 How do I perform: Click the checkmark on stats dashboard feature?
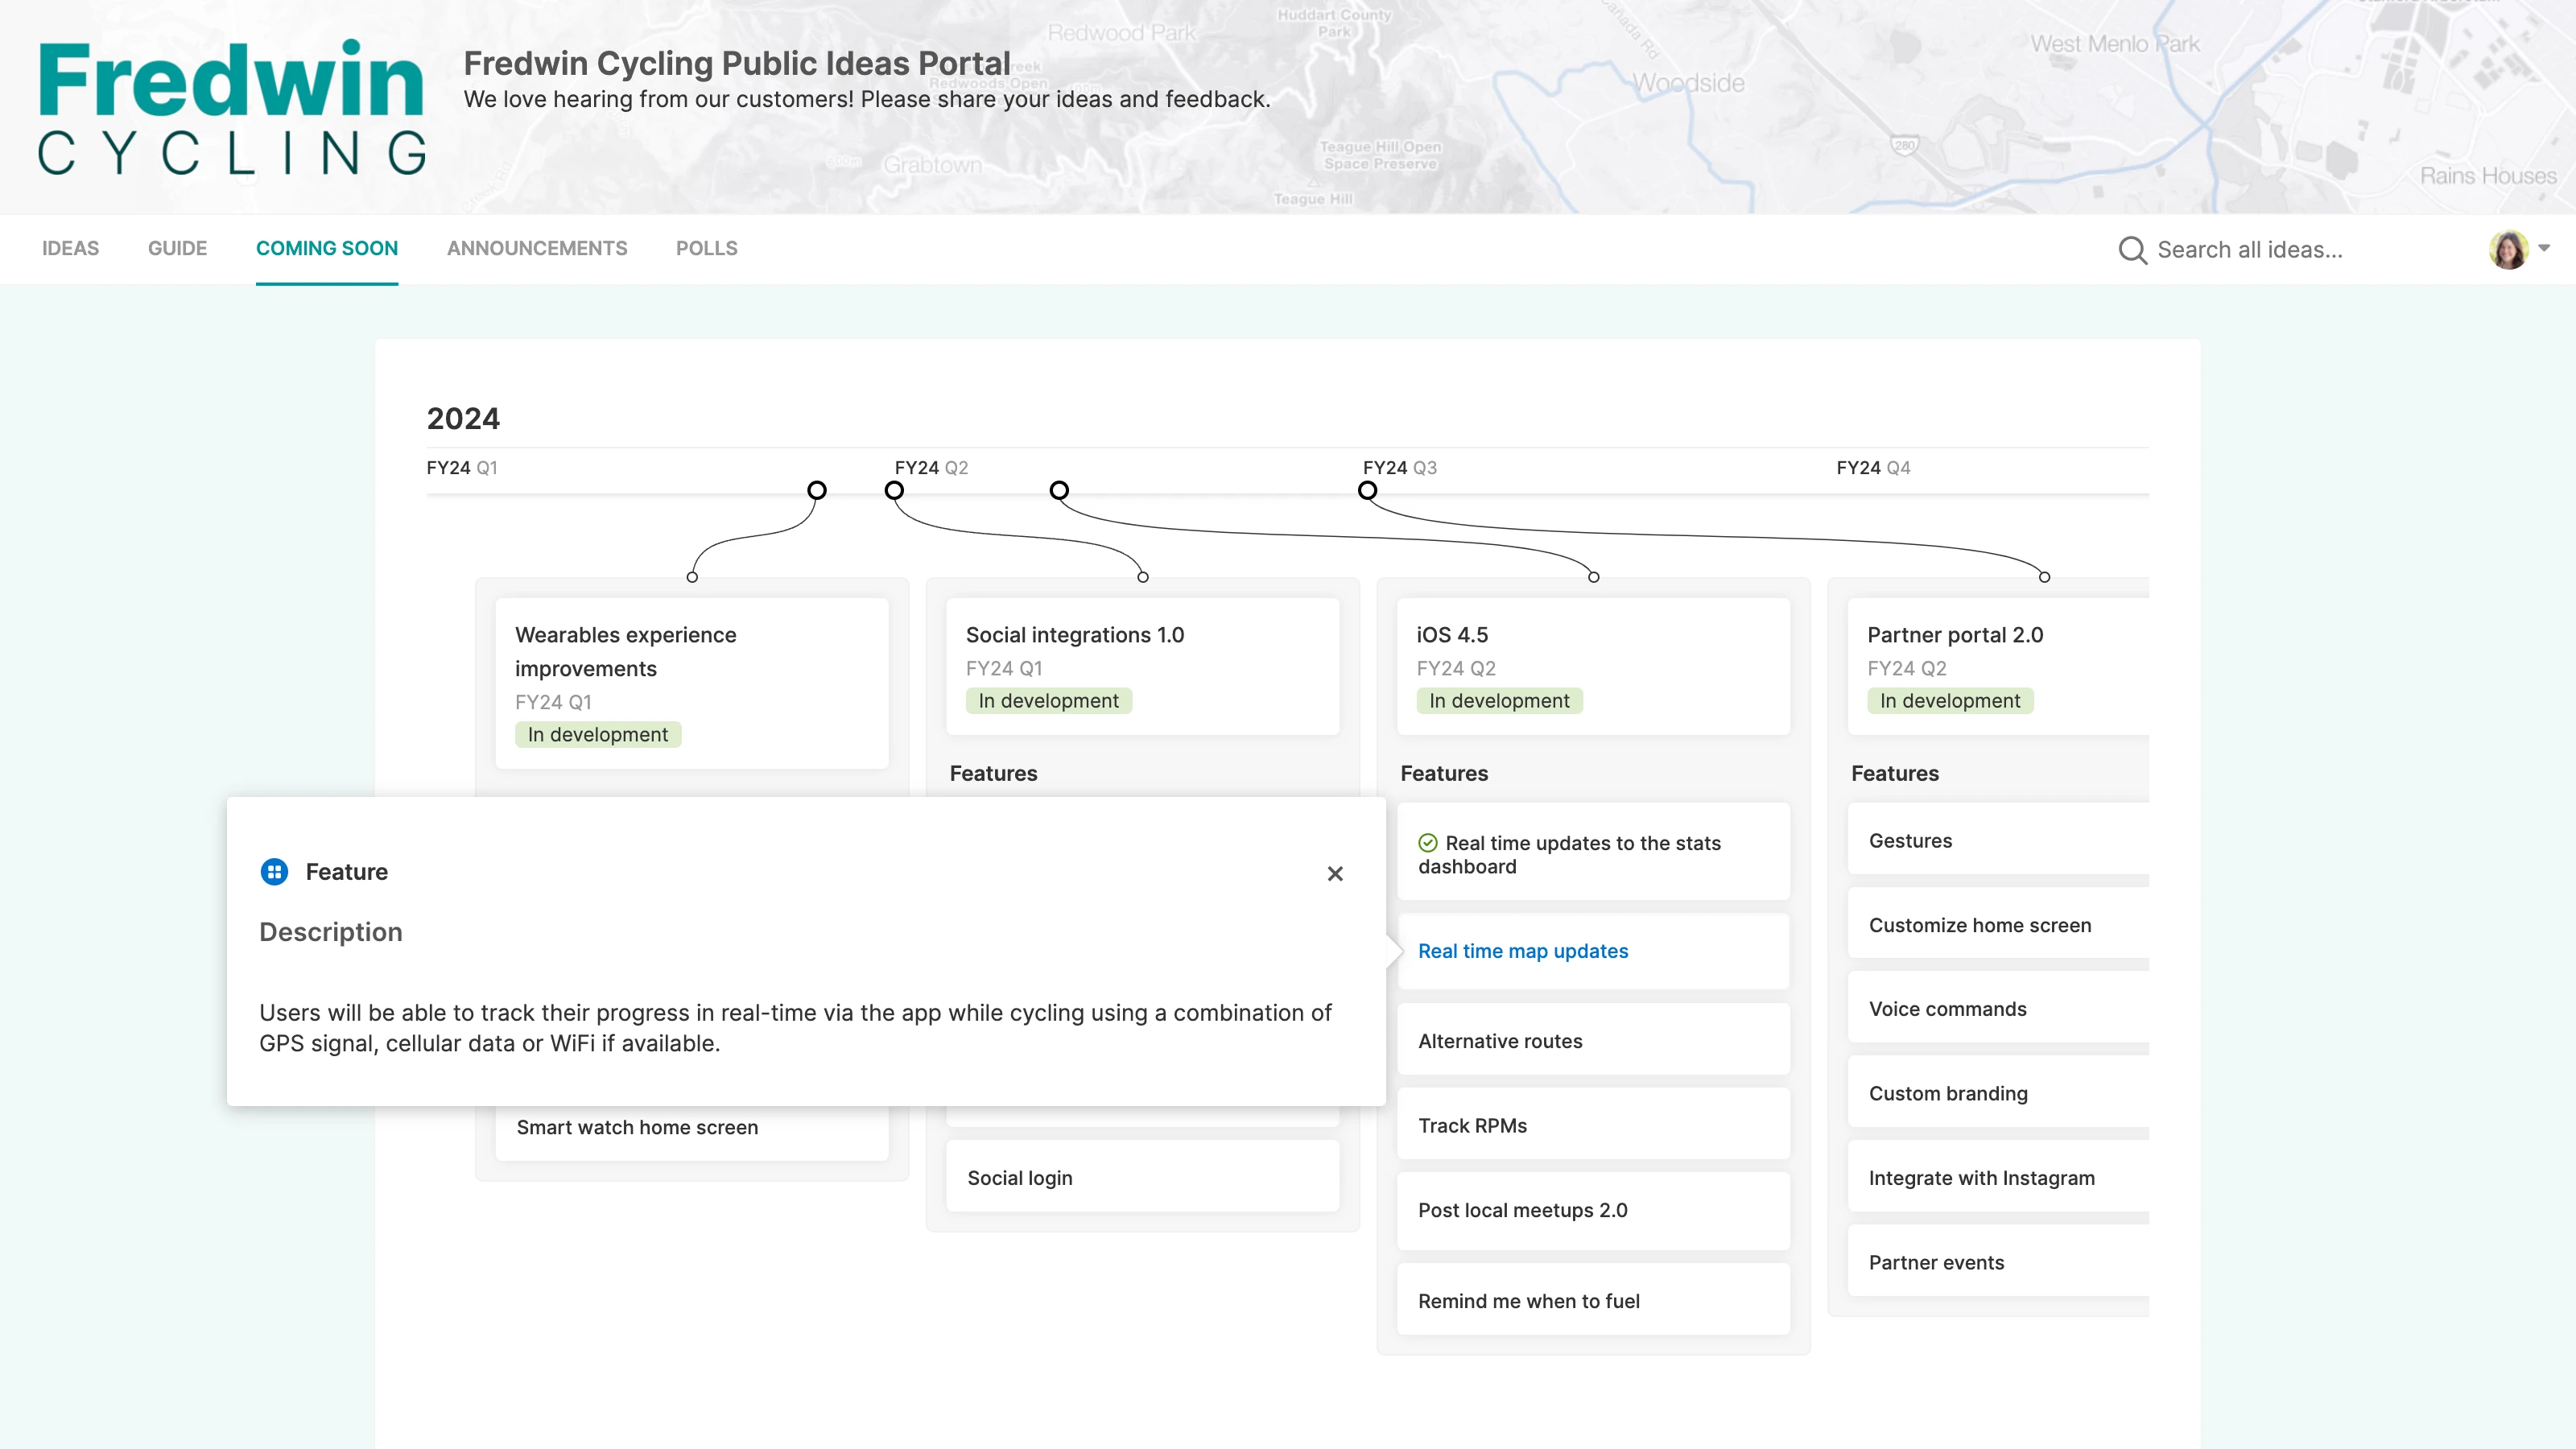(1428, 842)
